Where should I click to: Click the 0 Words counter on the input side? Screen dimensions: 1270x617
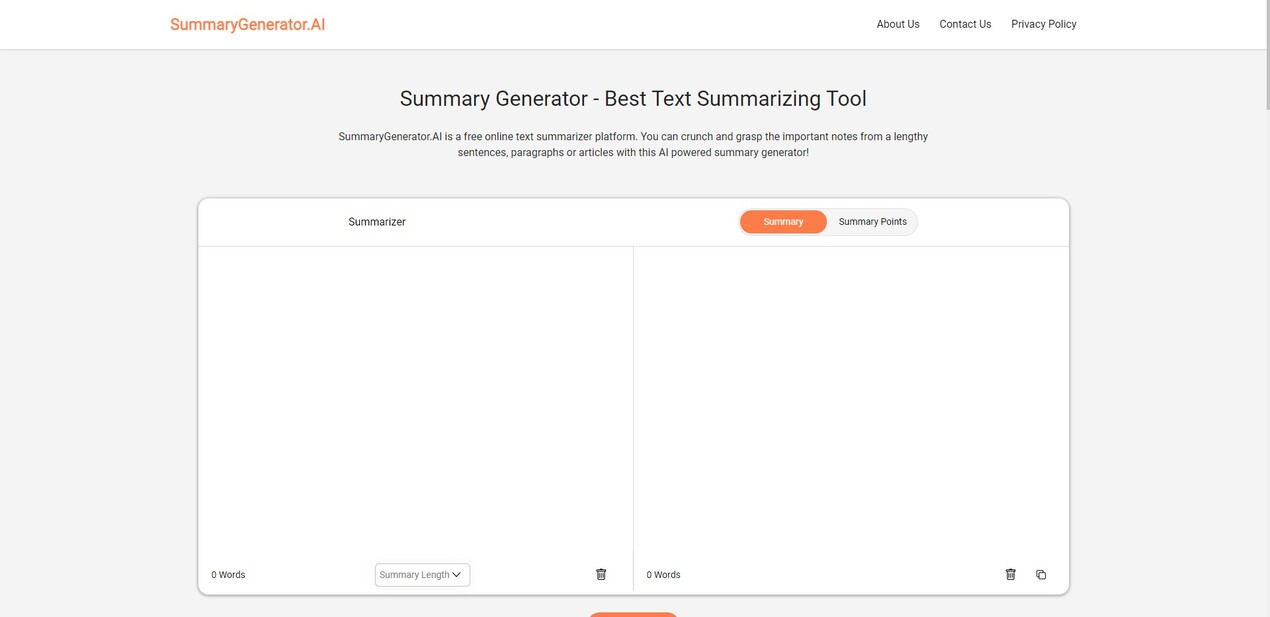tap(230, 572)
